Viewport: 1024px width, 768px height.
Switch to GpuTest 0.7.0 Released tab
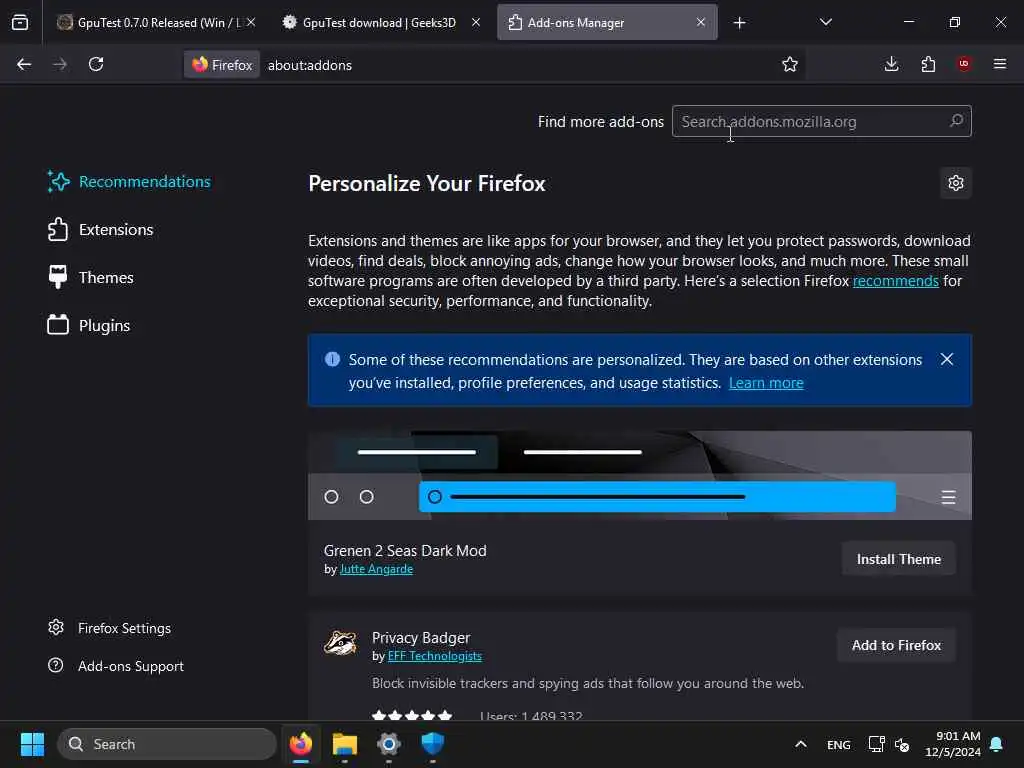(x=156, y=23)
